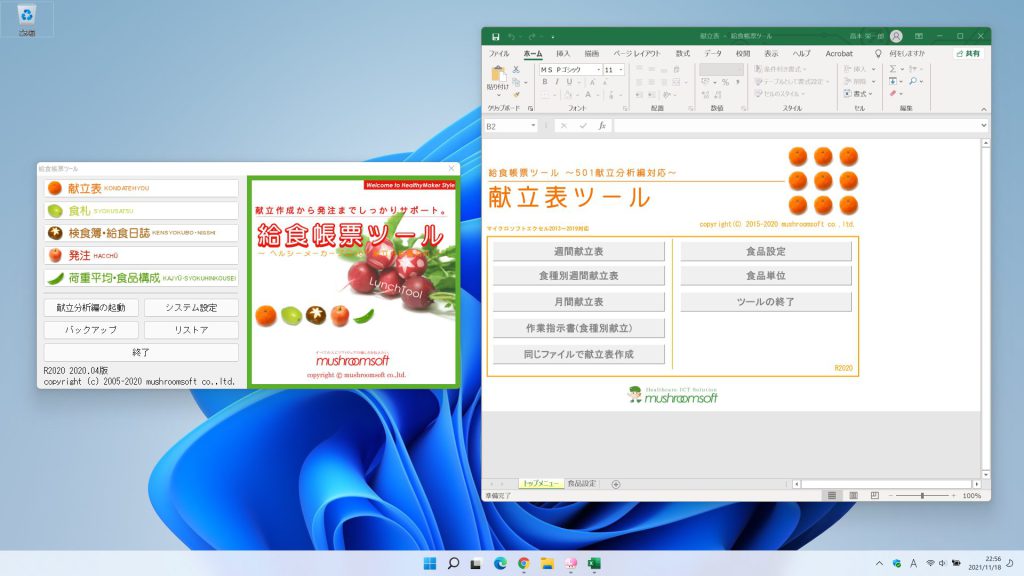The width and height of the screenshot is (1024, 576).
Task: Click the zoom out minus button
Action: coord(891,496)
